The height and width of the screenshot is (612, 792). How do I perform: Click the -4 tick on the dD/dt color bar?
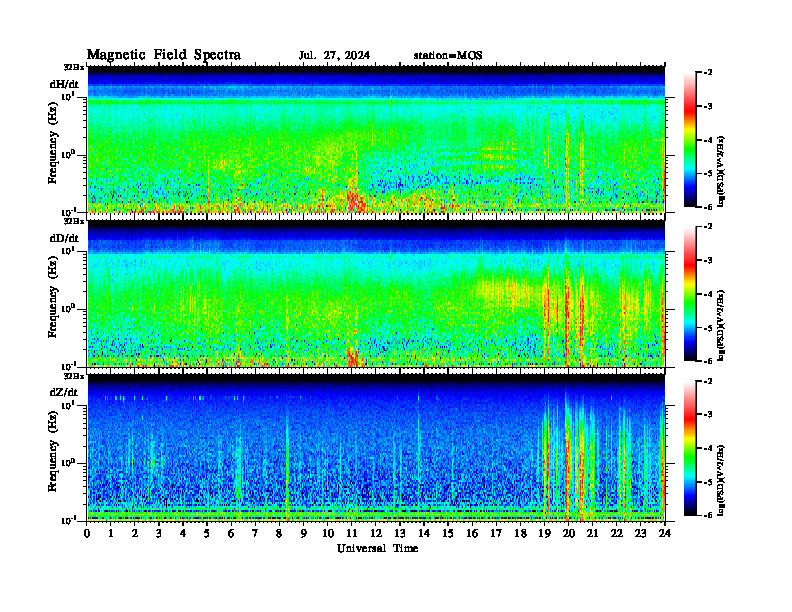tap(706, 294)
